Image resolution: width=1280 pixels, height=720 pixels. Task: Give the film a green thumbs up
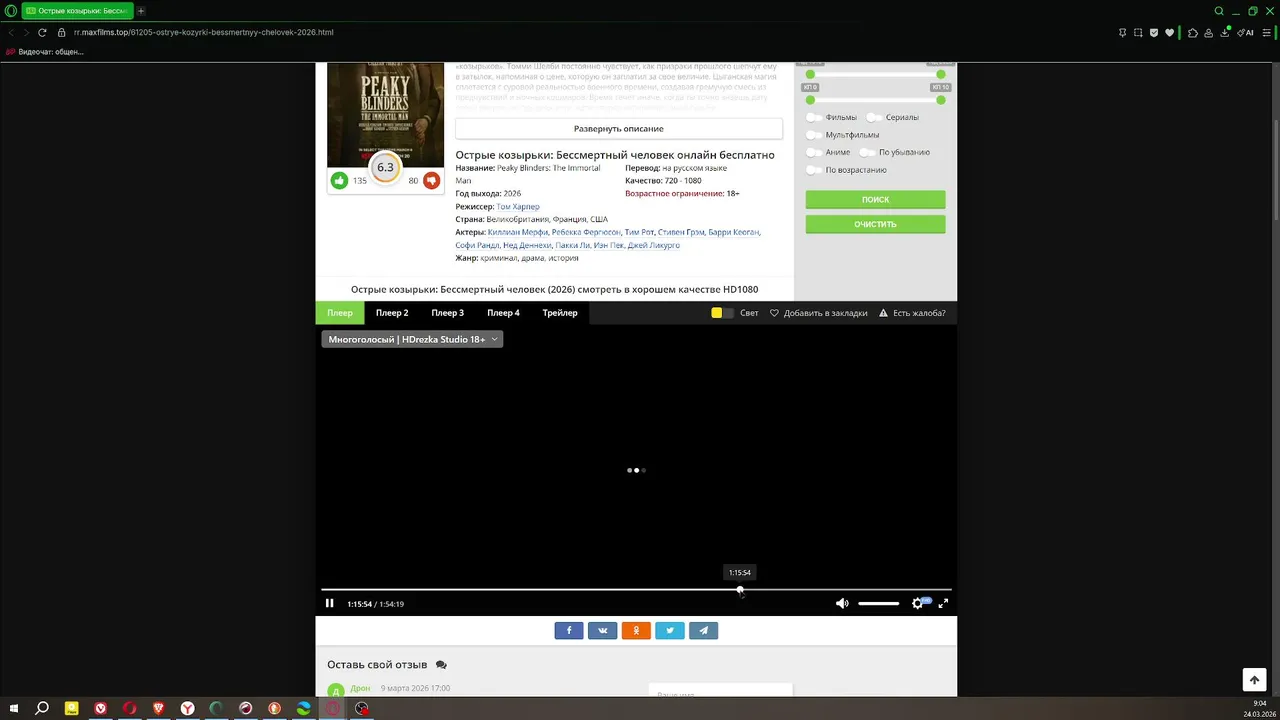(339, 180)
